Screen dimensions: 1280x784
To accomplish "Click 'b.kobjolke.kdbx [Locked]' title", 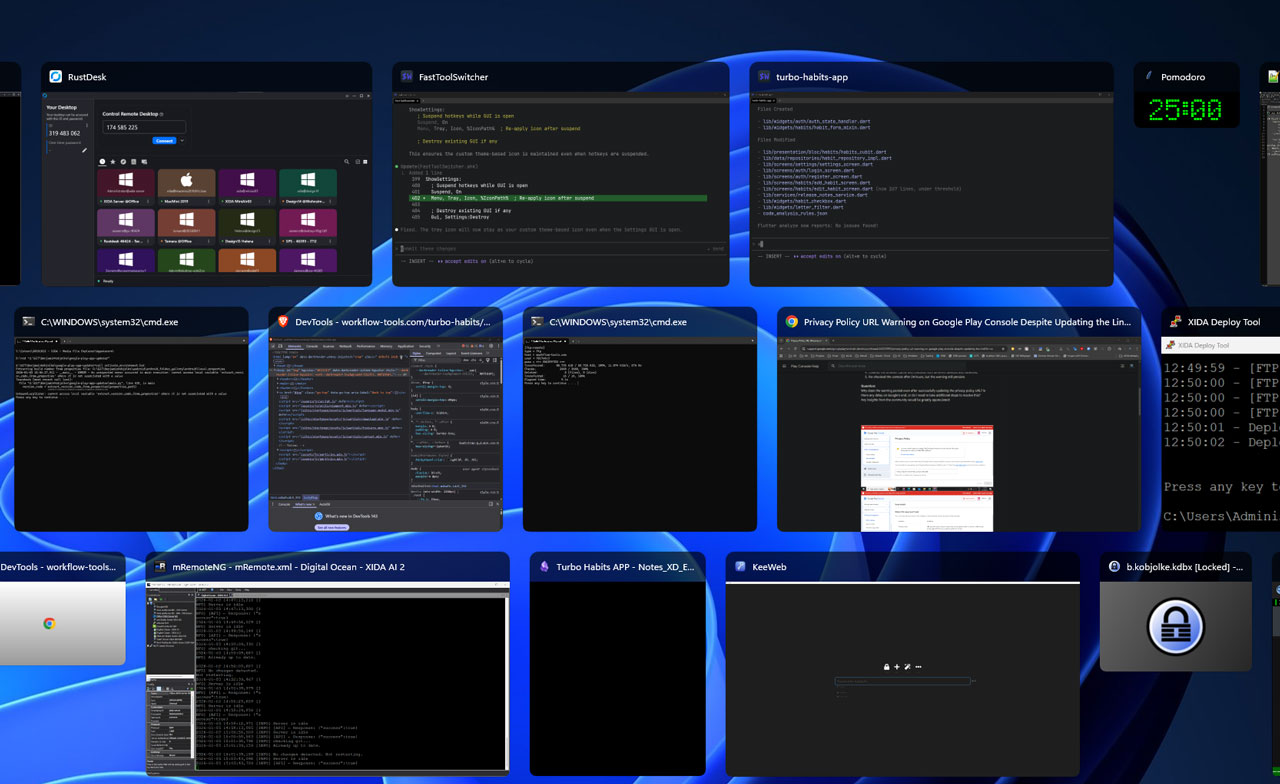I will tap(1185, 567).
